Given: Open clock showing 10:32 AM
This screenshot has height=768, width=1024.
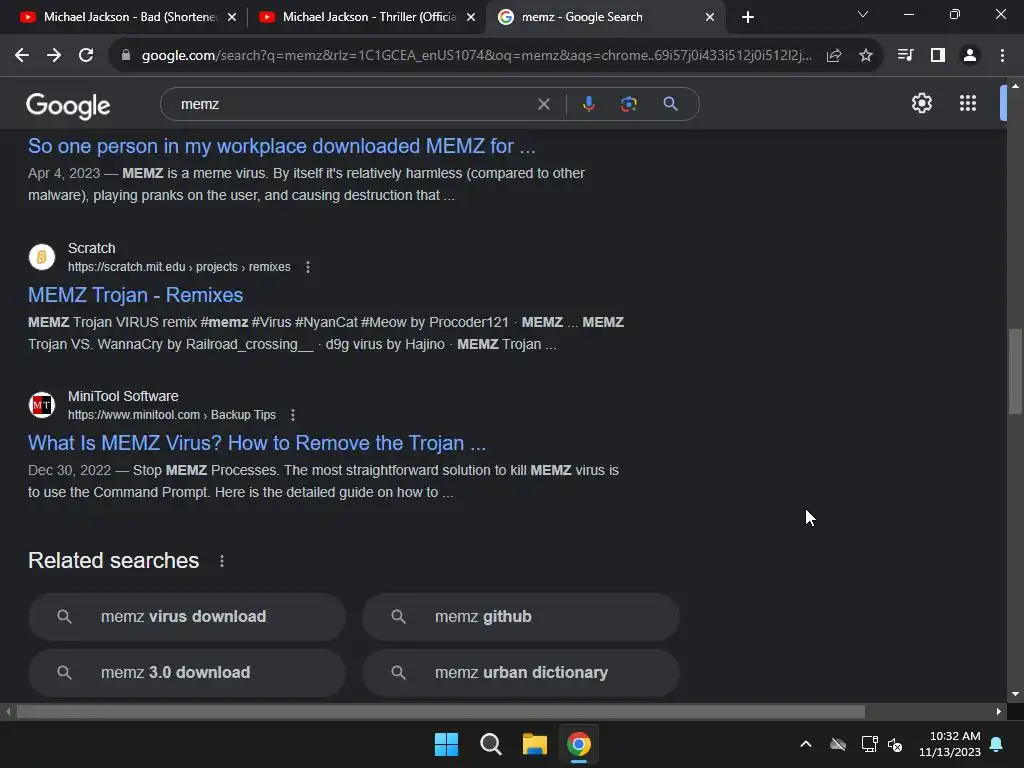Looking at the screenshot, I should (x=950, y=744).
